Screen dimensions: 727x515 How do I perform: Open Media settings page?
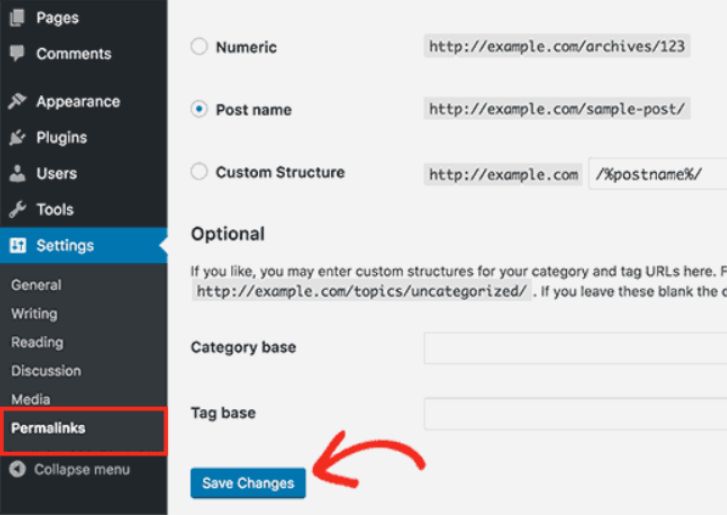29,399
